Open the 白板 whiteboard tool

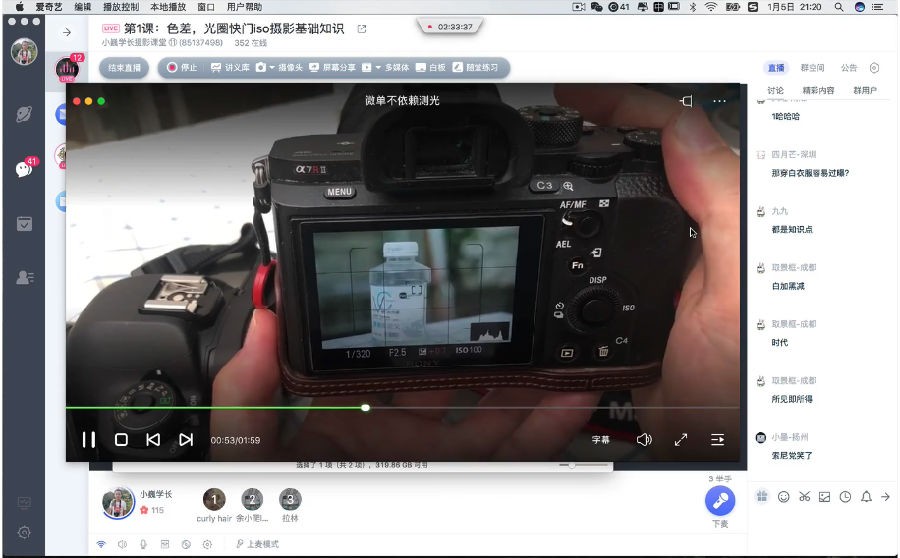click(x=430, y=68)
